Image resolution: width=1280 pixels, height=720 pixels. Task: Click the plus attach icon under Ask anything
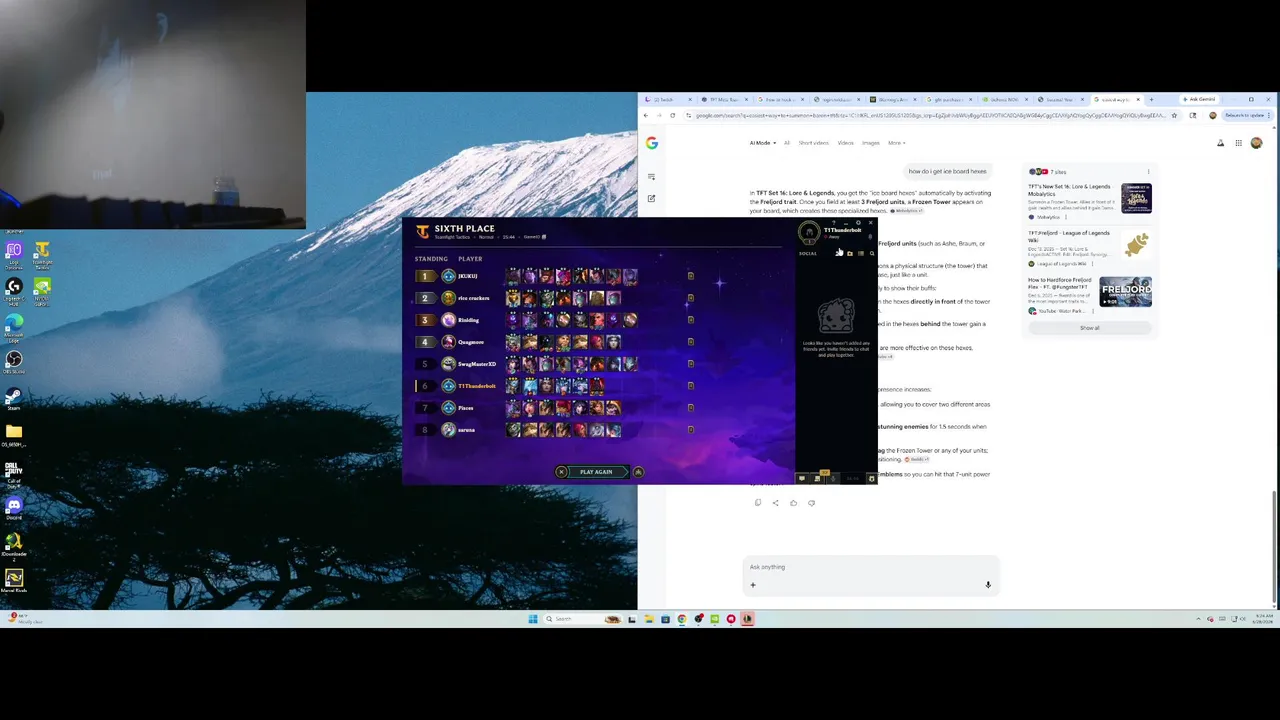coord(753,585)
